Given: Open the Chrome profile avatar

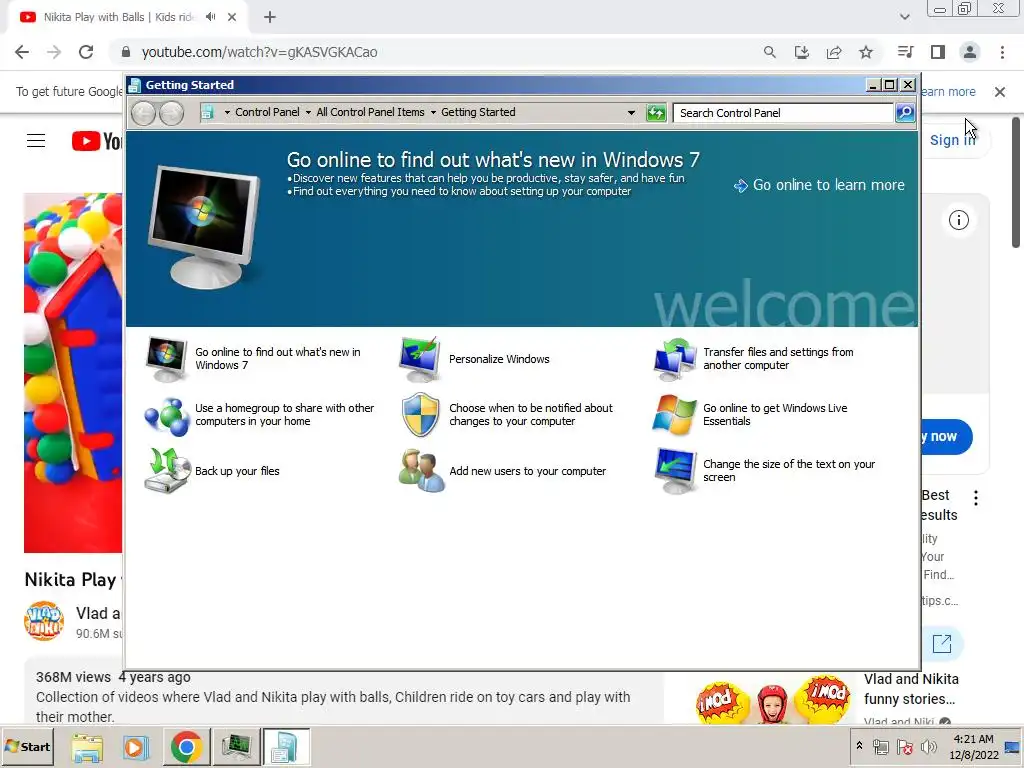Looking at the screenshot, I should click(x=970, y=52).
